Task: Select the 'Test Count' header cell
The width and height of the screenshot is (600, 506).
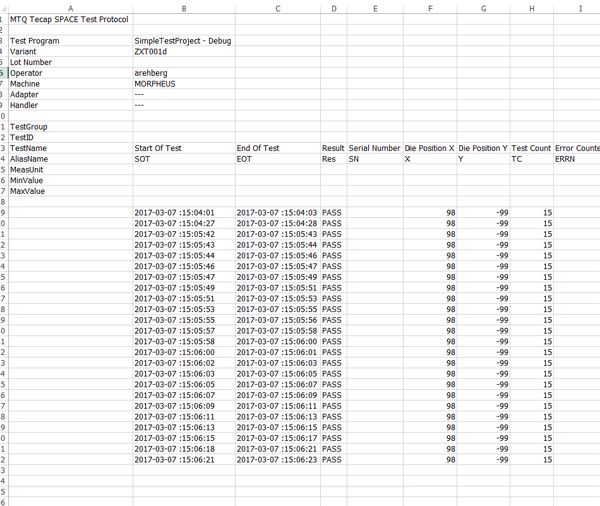Action: point(531,148)
